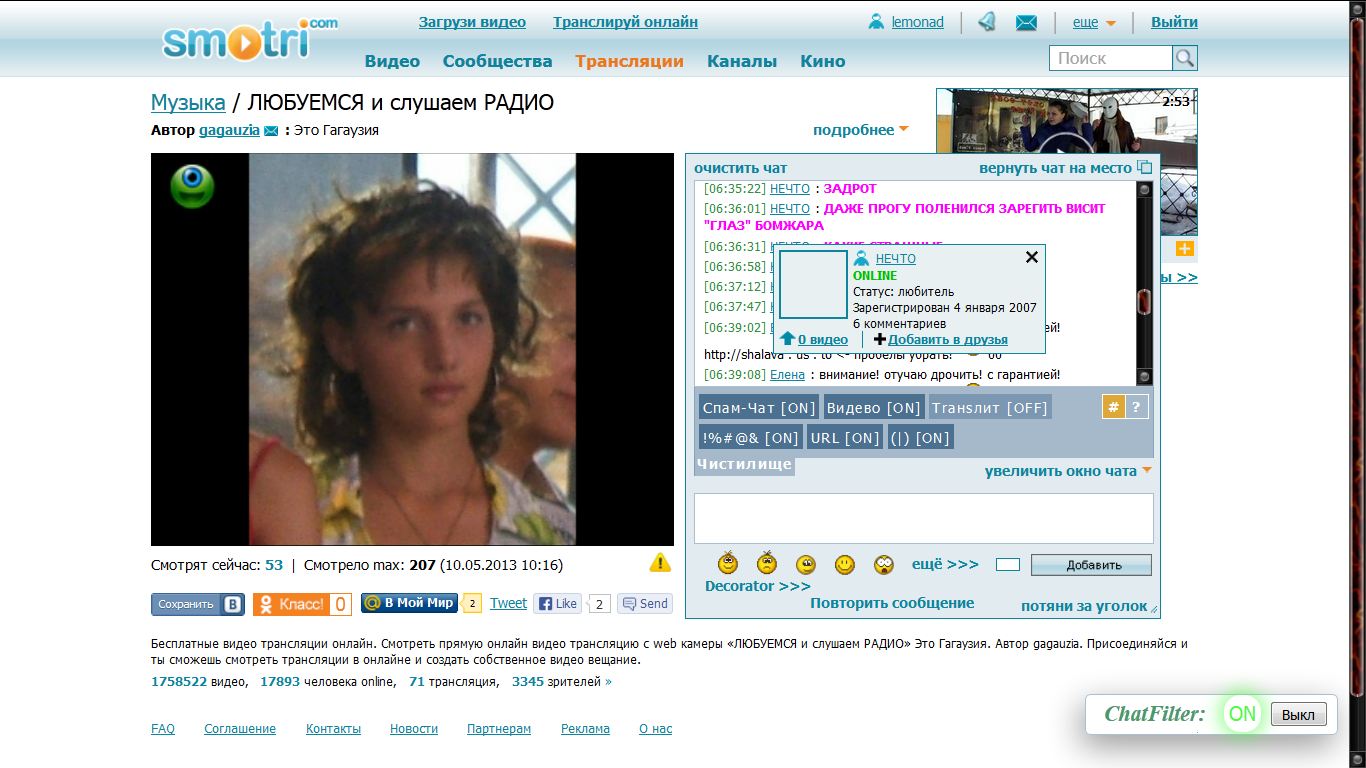Image resolution: width=1366 pixels, height=768 pixels.
Task: Toggle the ChatFilter green ON switch
Action: 1242,714
